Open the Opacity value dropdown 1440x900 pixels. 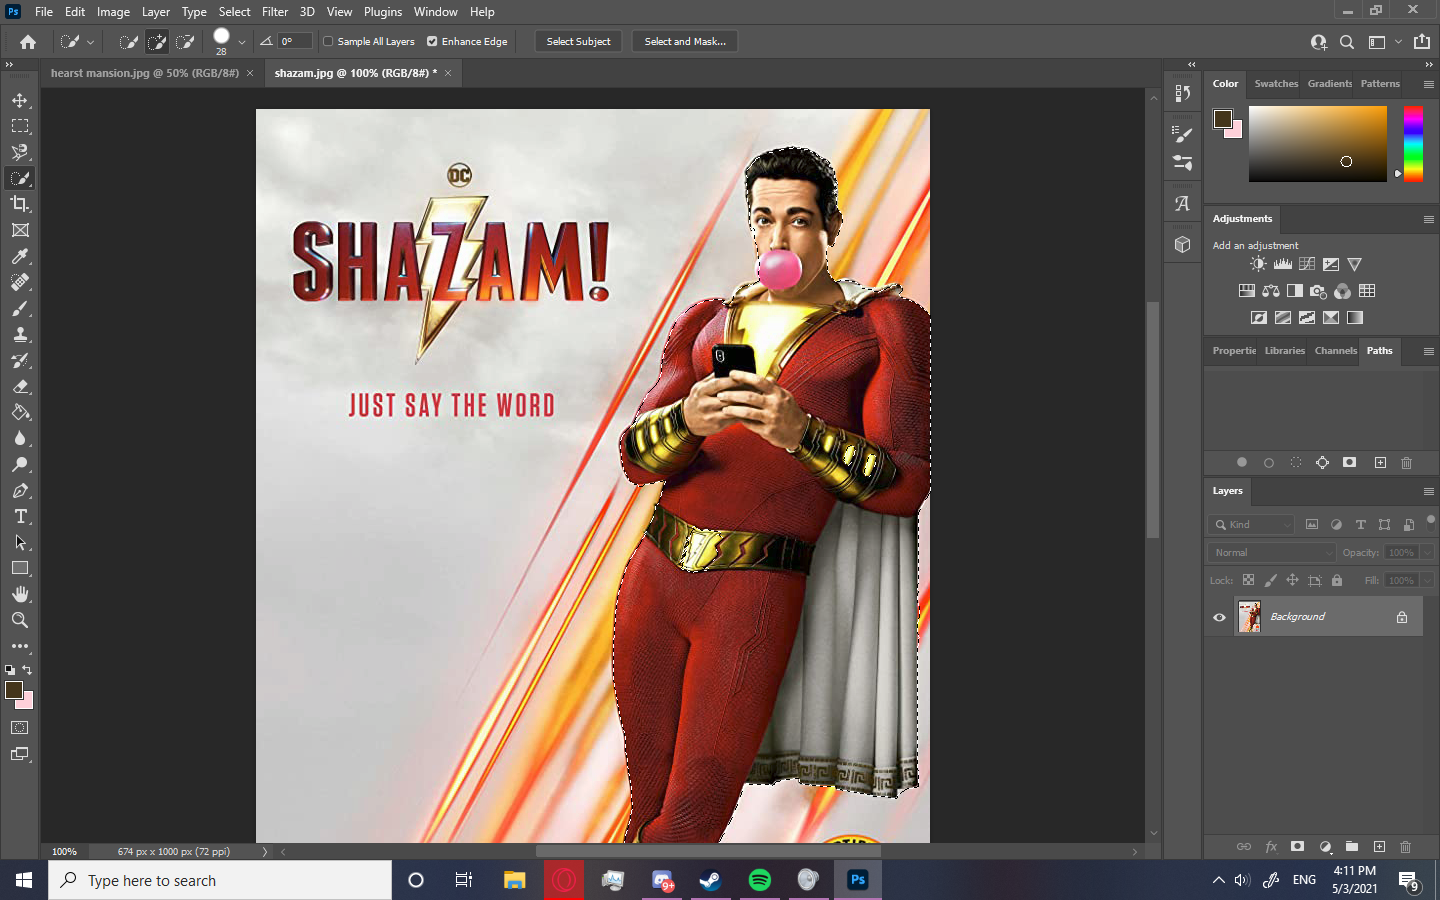pyautogui.click(x=1427, y=552)
